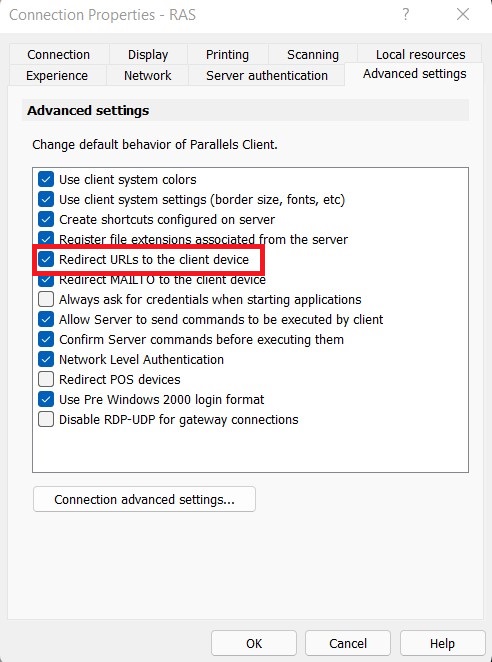Open the Network tab
Screen dimensions: 492x662
pos(147,76)
